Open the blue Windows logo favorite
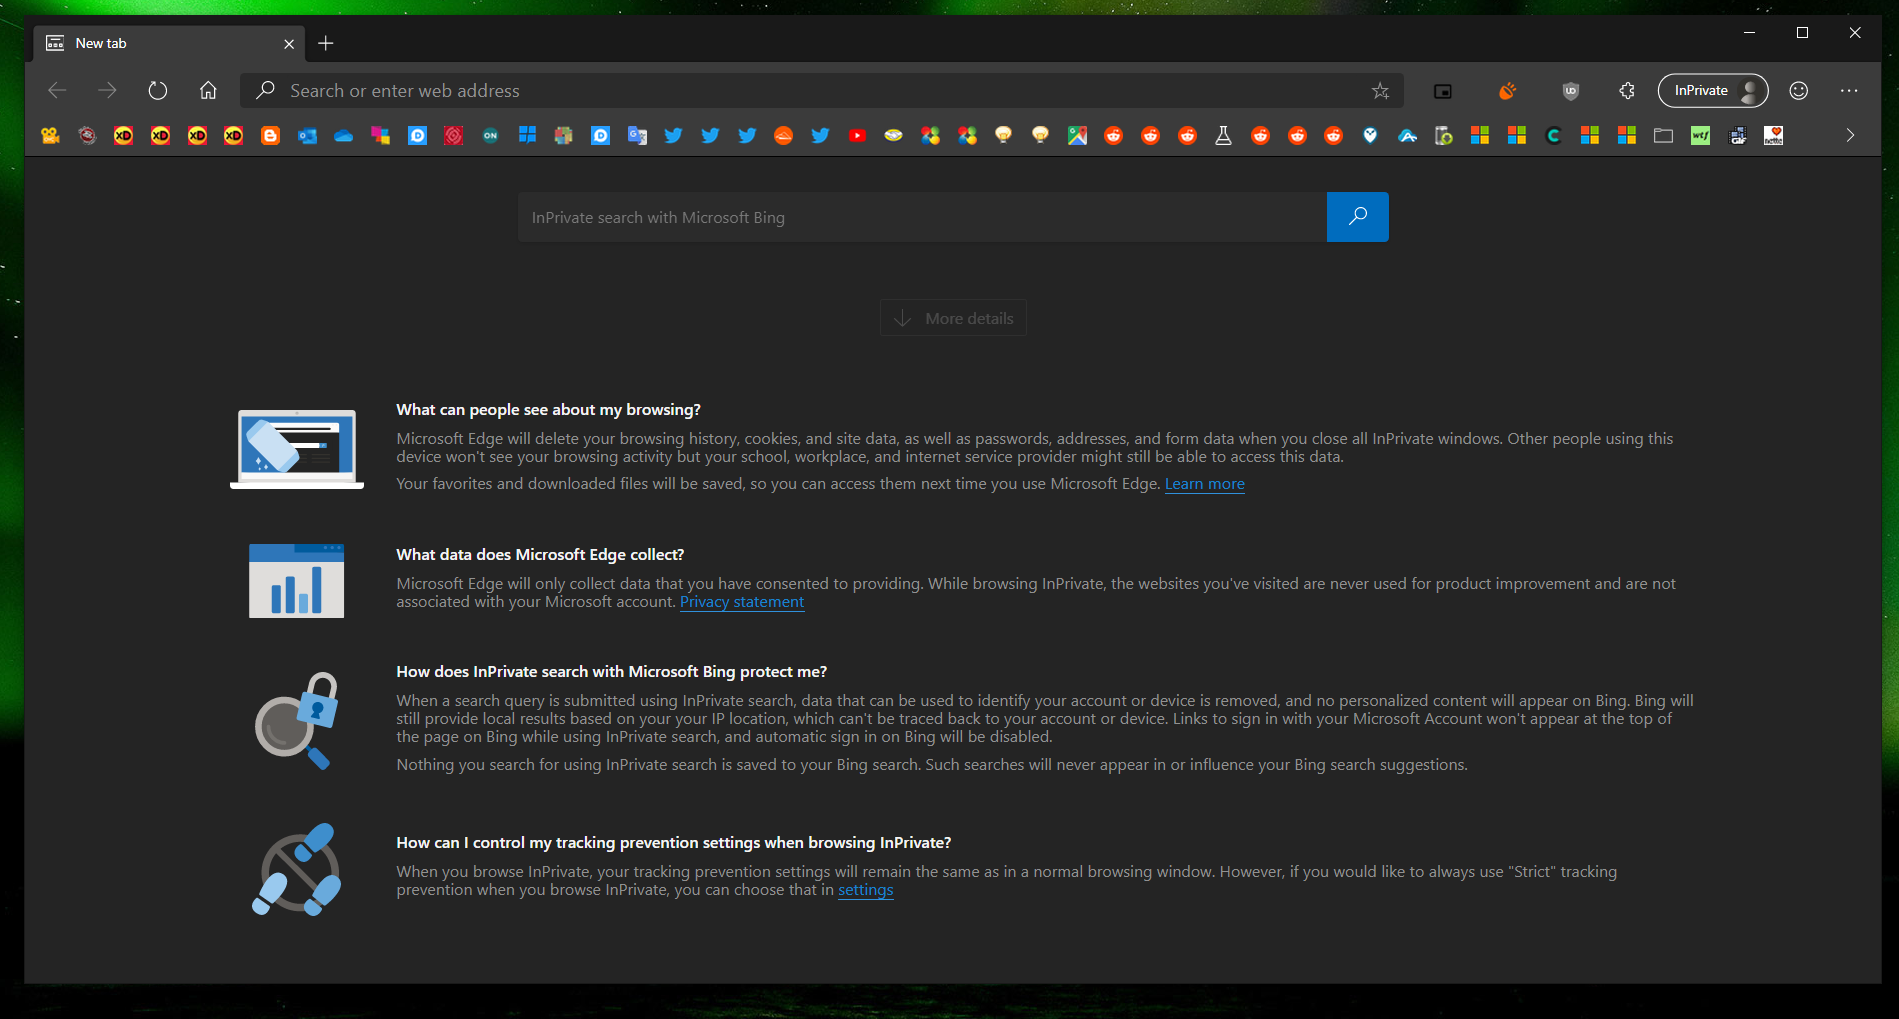Screen dimensions: 1899x1019 [527, 136]
